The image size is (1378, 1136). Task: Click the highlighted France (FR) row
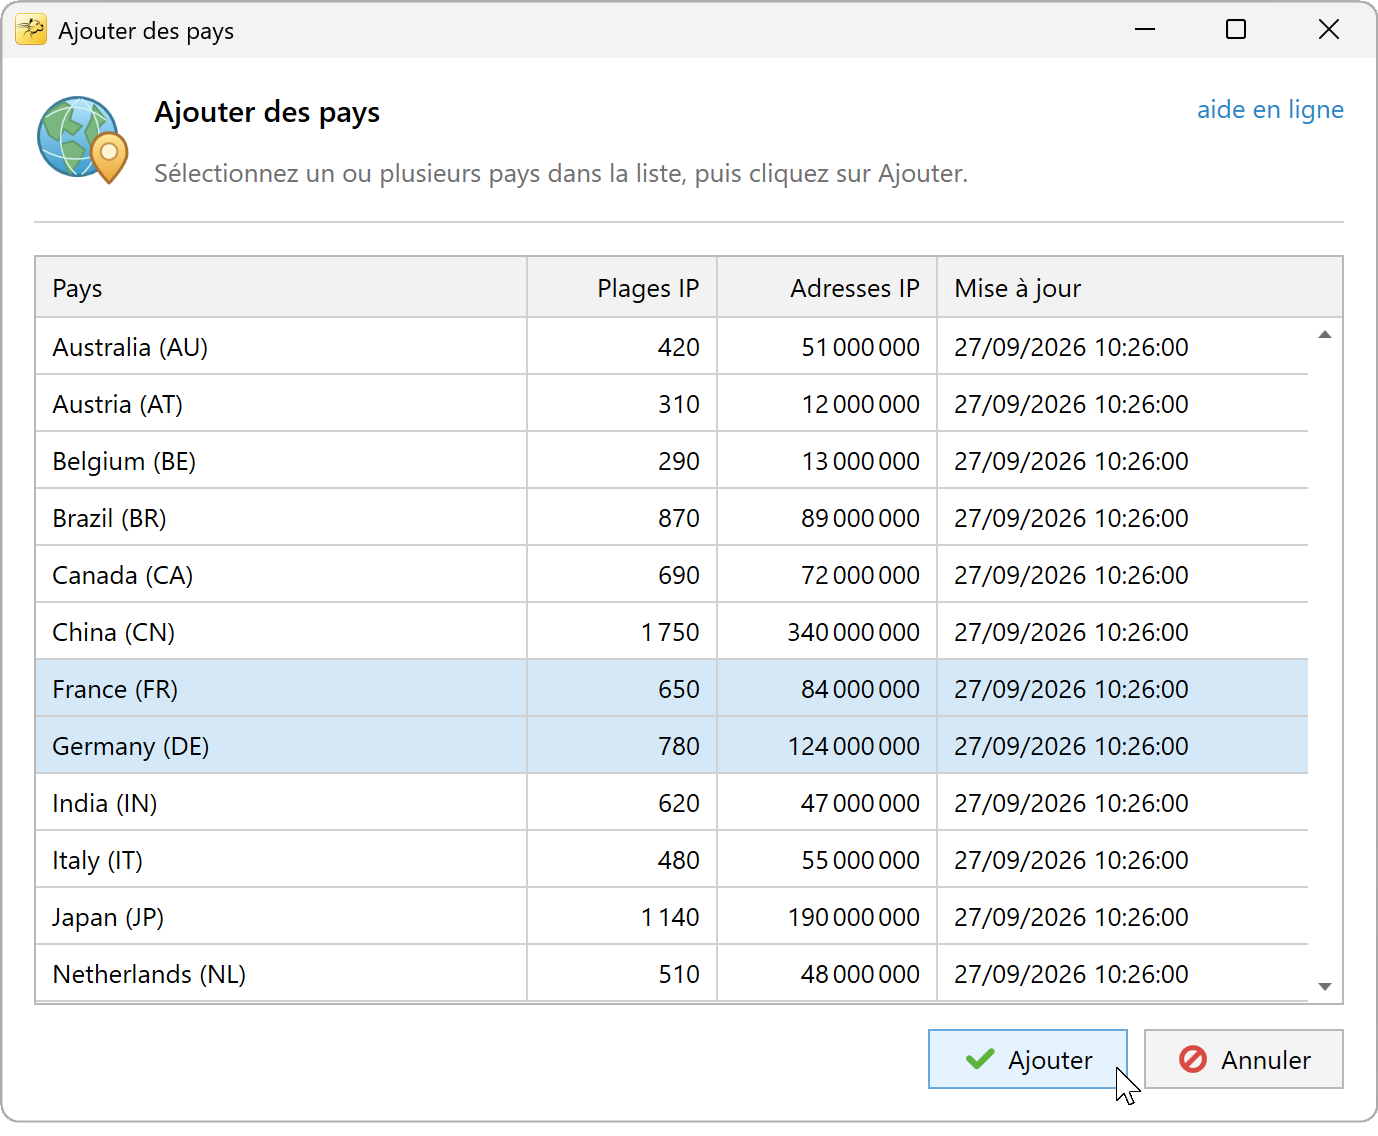pos(672,689)
